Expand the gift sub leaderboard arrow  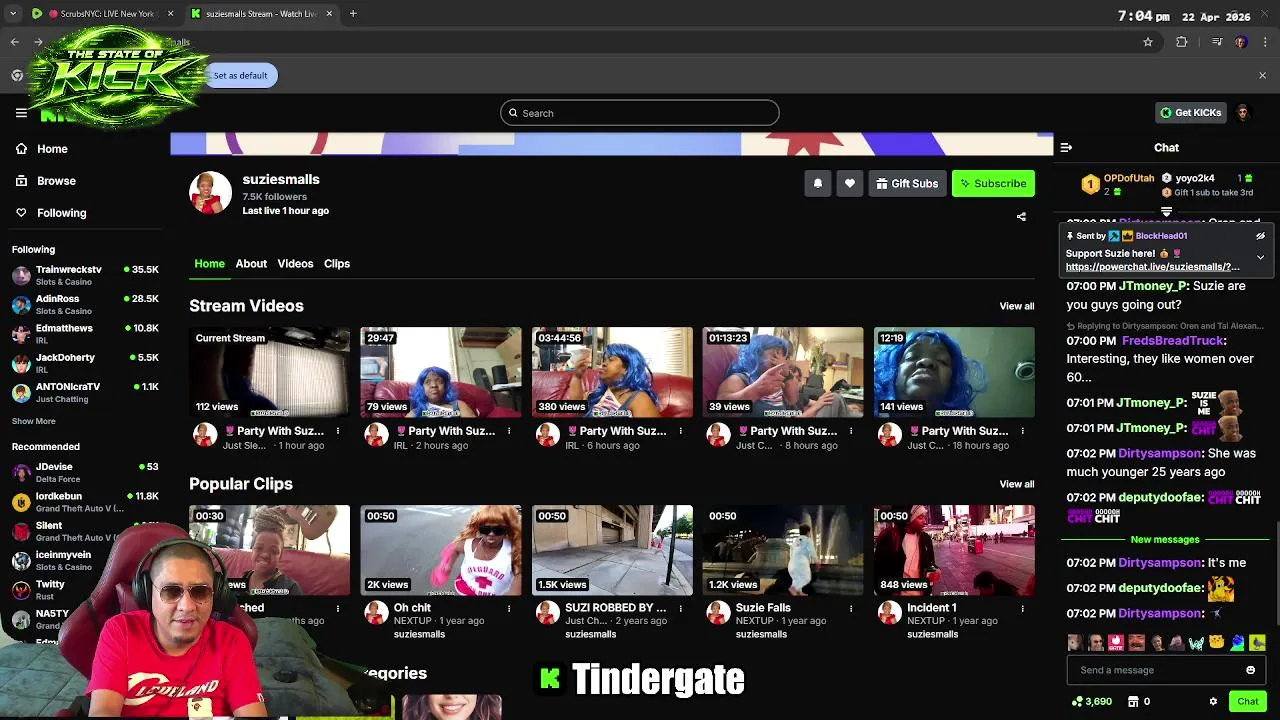1166,211
